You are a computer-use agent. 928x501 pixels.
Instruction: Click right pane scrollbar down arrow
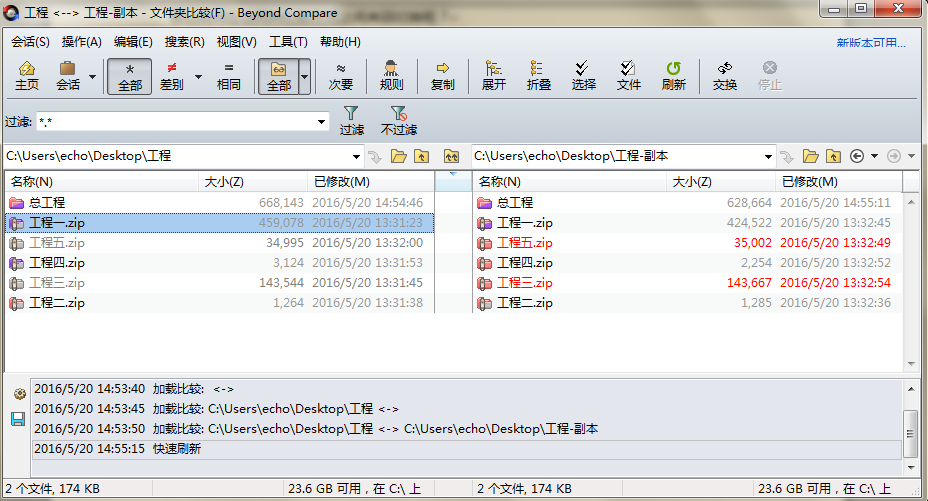911,364
